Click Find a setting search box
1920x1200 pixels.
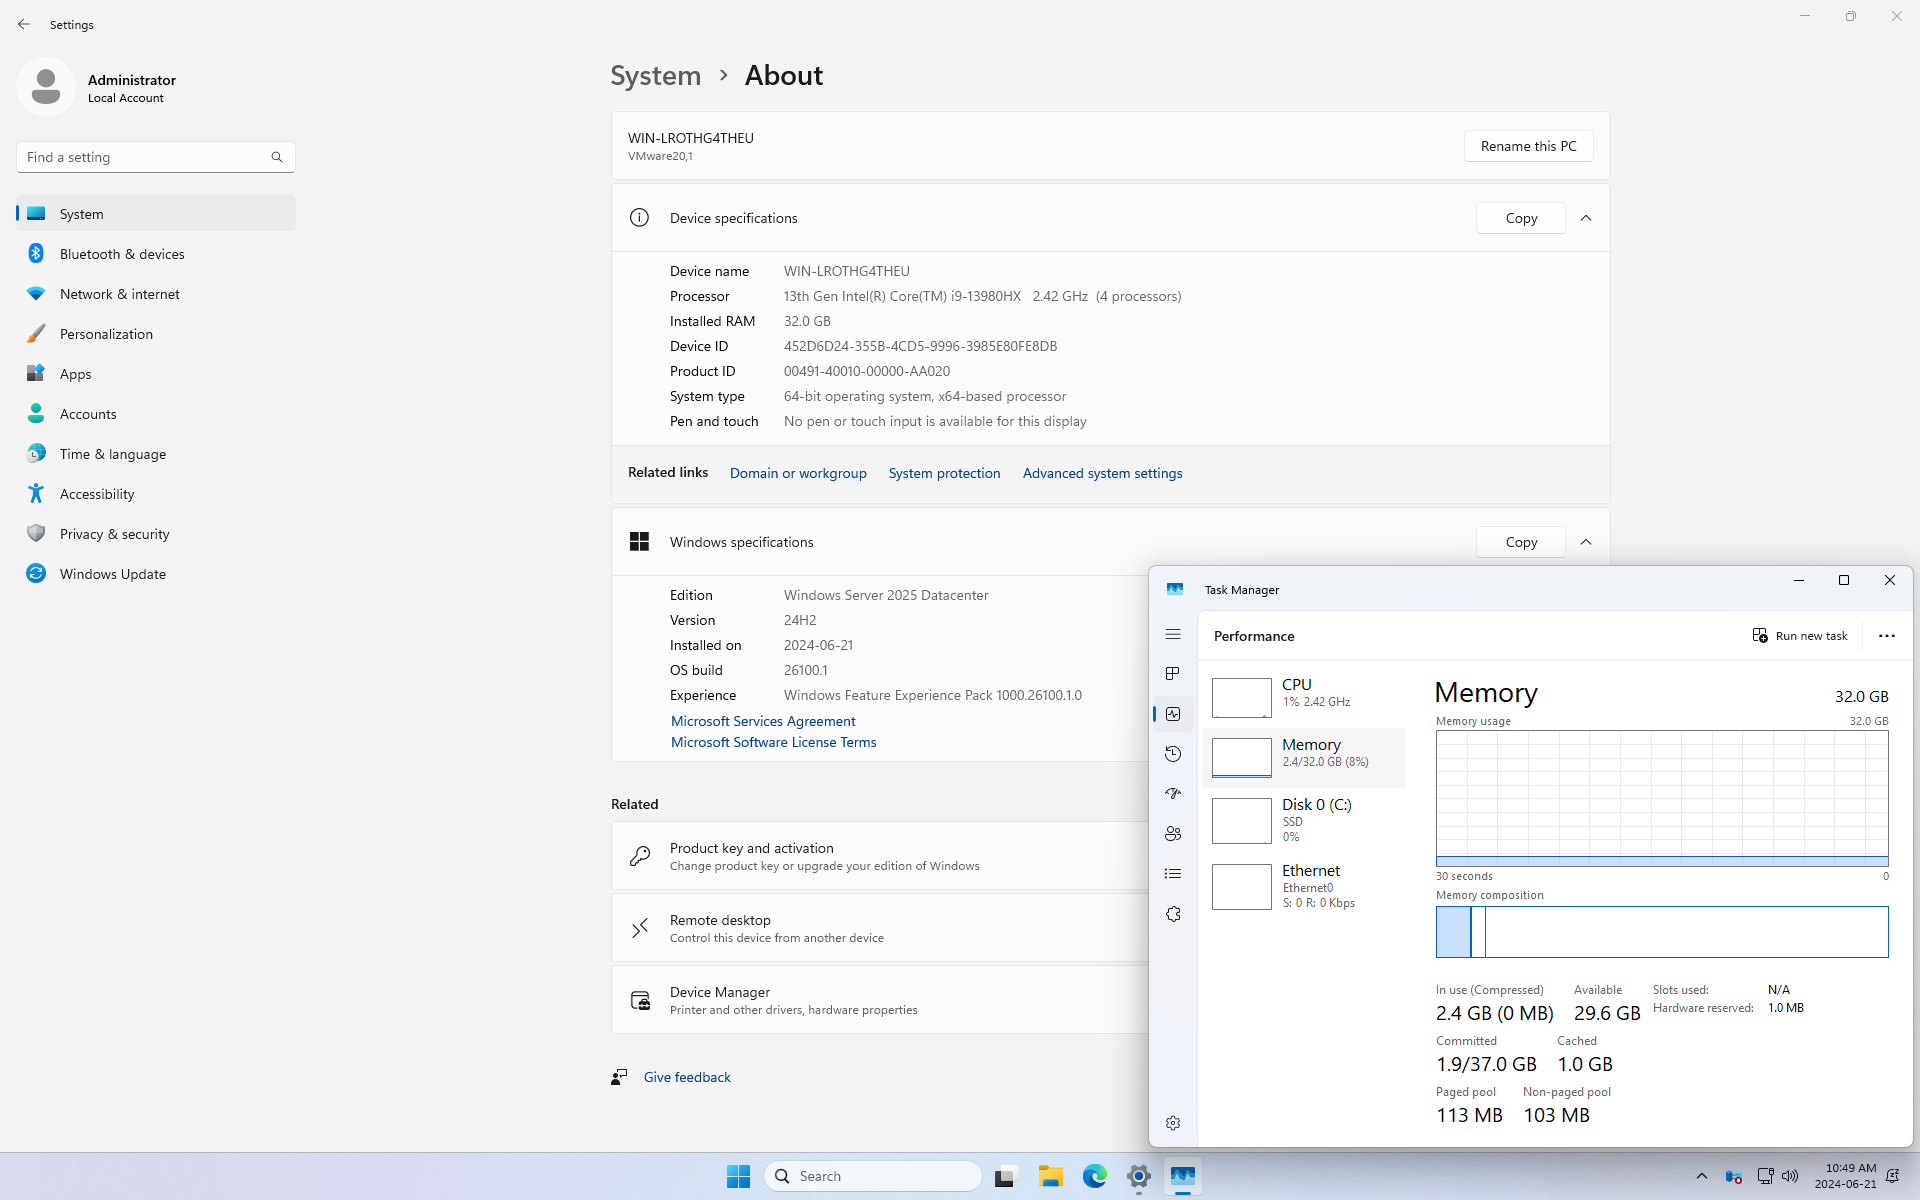156,157
